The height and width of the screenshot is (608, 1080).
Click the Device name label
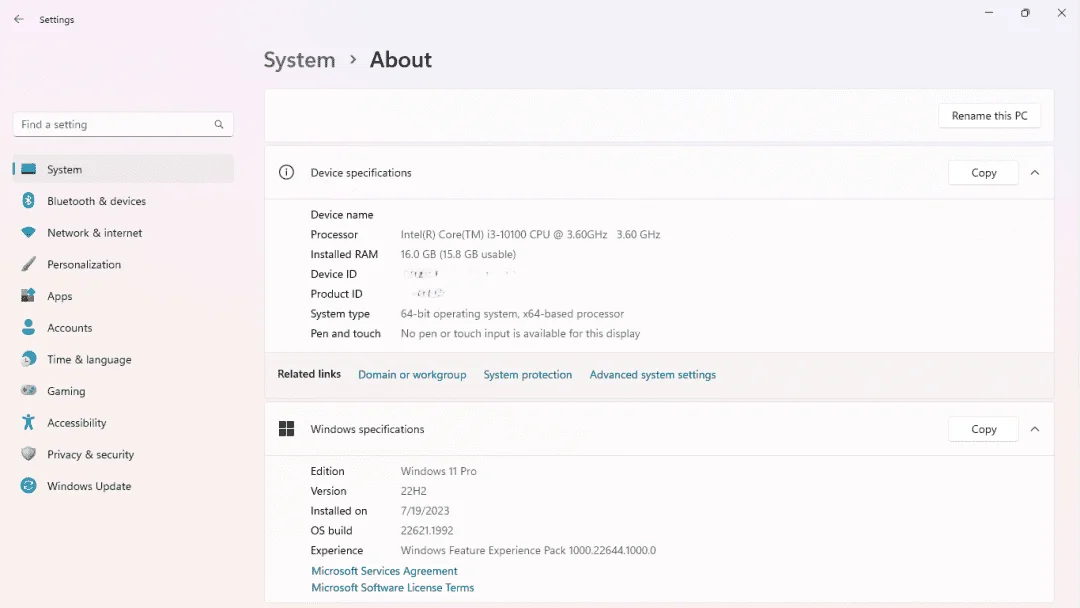click(342, 215)
